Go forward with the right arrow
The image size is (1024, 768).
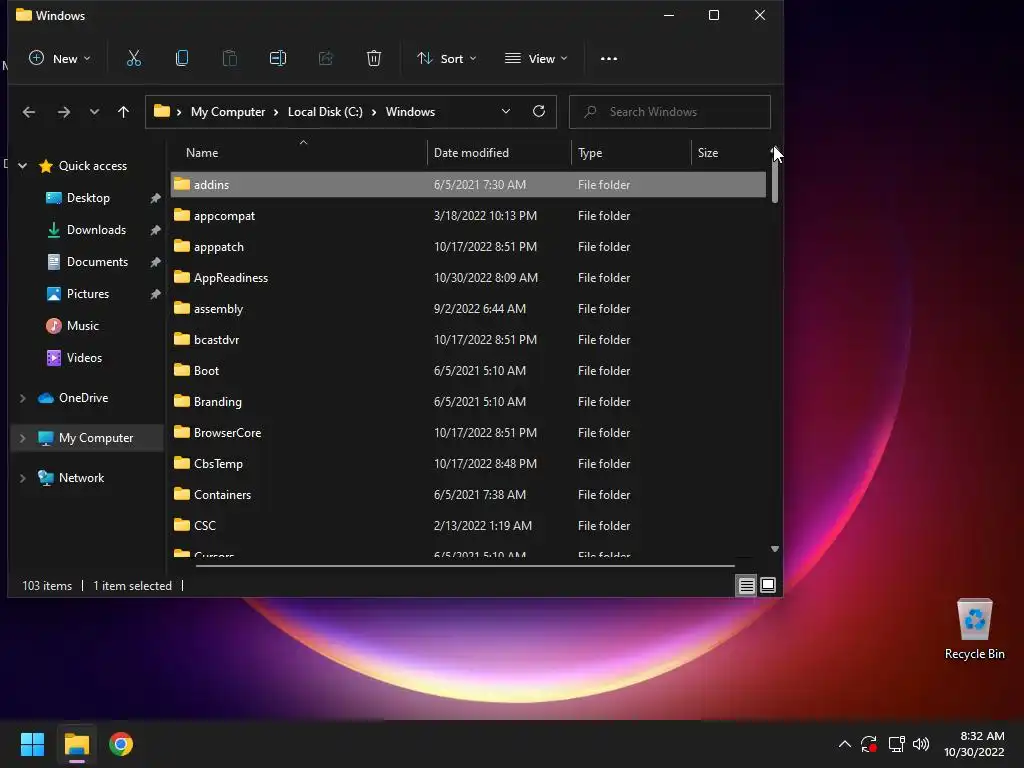(63, 112)
